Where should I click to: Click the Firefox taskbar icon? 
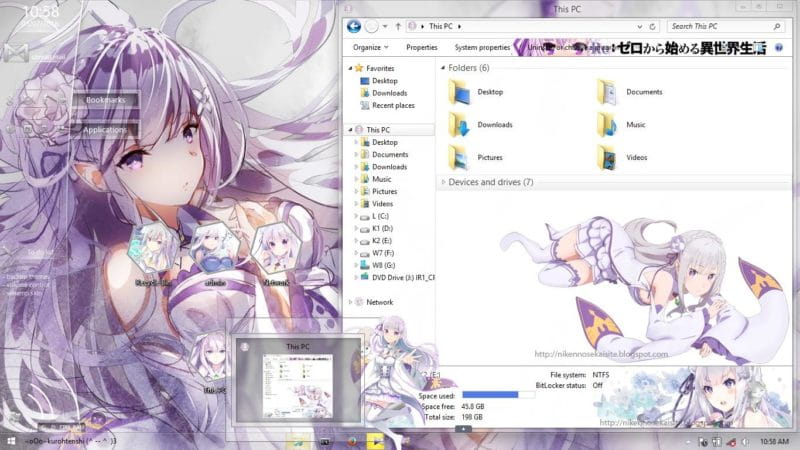[x=353, y=441]
